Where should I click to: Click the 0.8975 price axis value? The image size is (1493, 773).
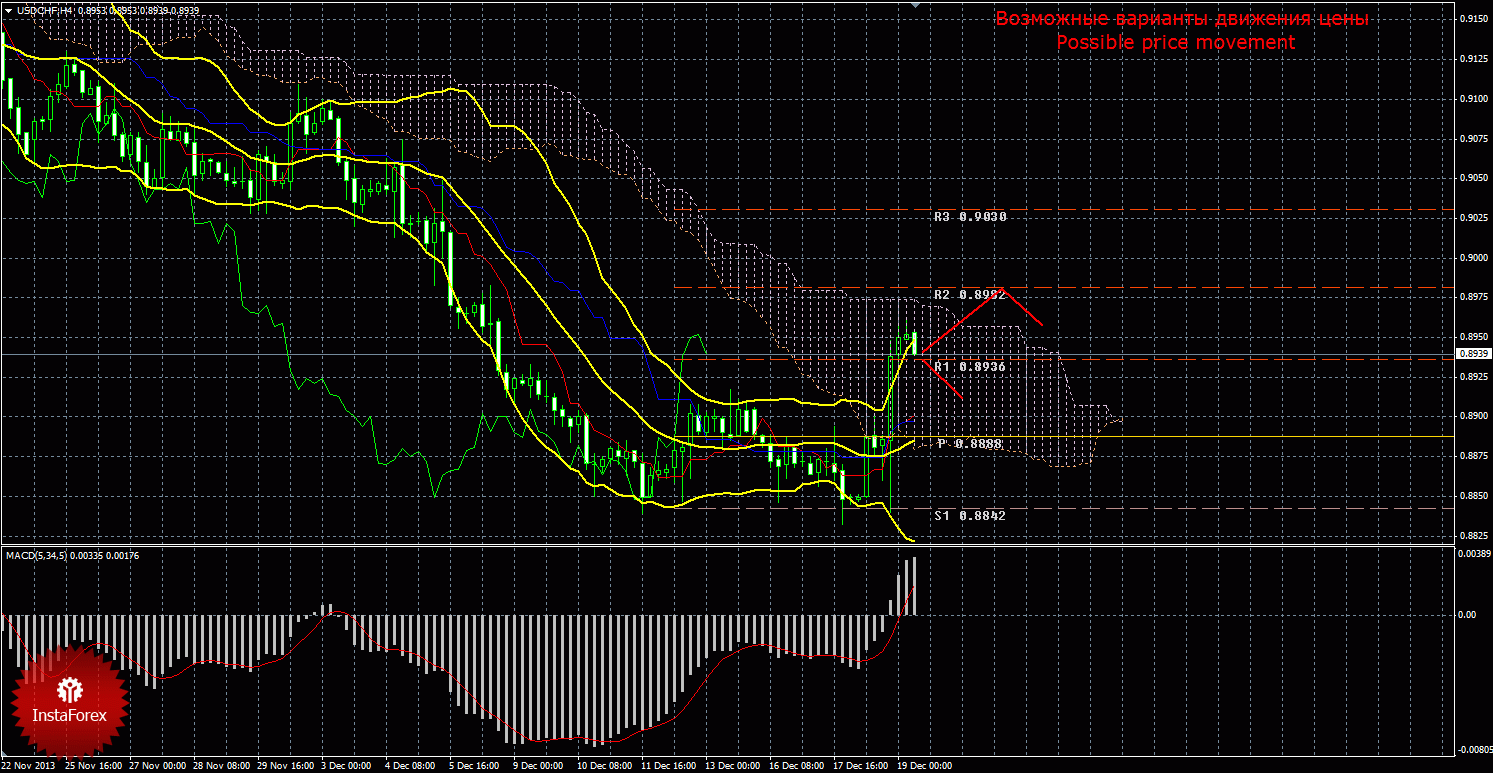coord(1474,298)
